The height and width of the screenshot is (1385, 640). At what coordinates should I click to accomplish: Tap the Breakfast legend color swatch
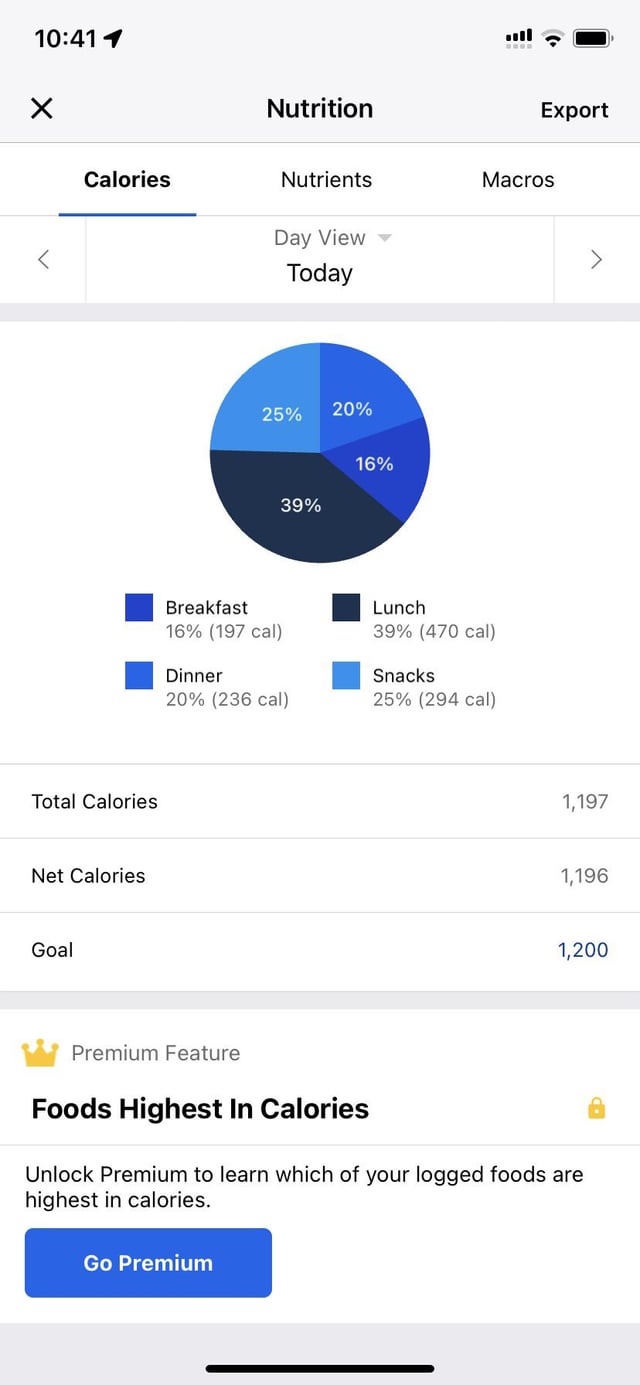[x=139, y=607]
